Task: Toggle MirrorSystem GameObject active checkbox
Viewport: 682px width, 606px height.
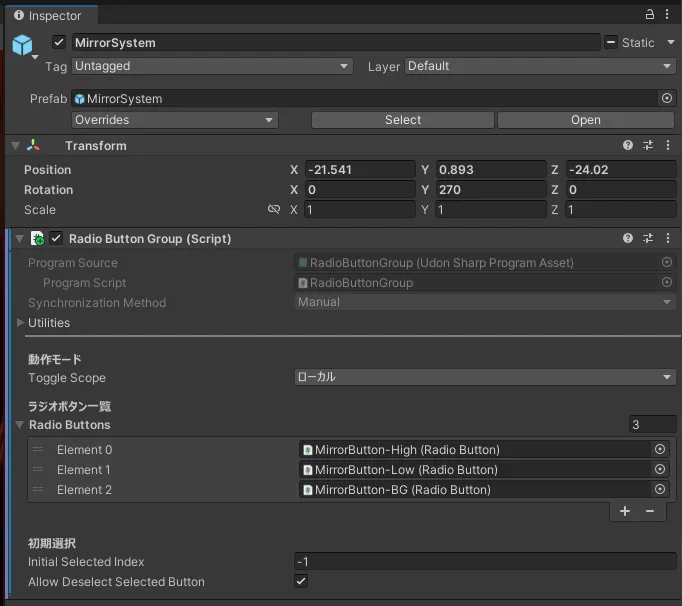Action: 59,43
